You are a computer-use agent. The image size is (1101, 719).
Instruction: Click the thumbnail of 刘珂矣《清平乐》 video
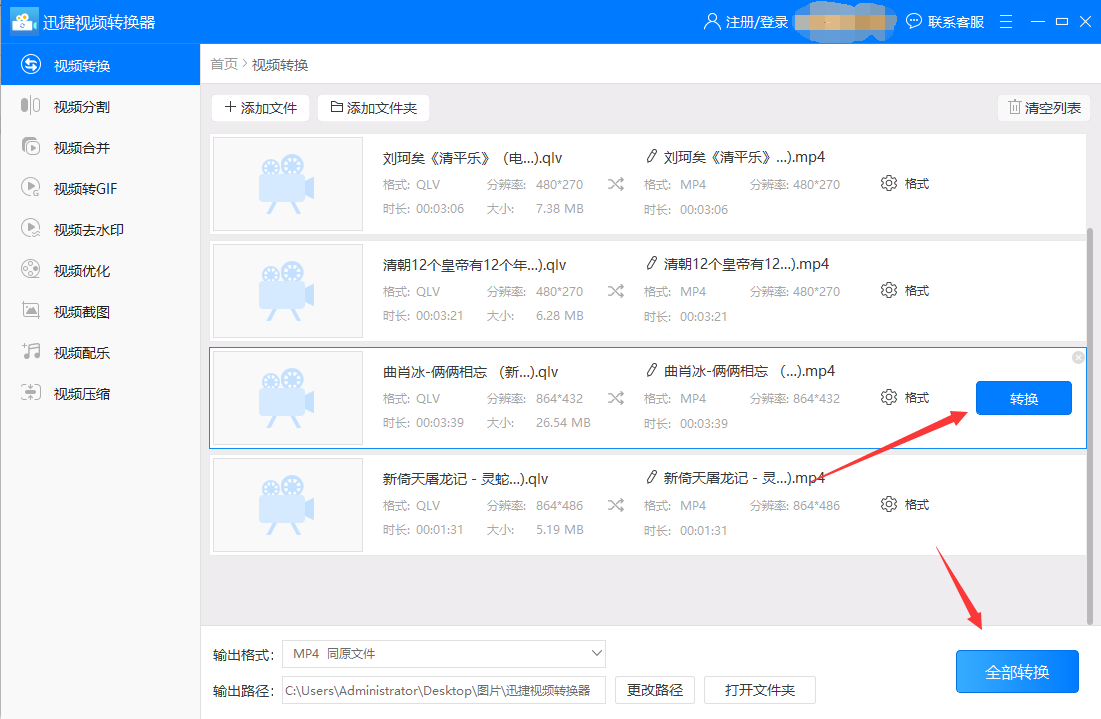coord(288,184)
